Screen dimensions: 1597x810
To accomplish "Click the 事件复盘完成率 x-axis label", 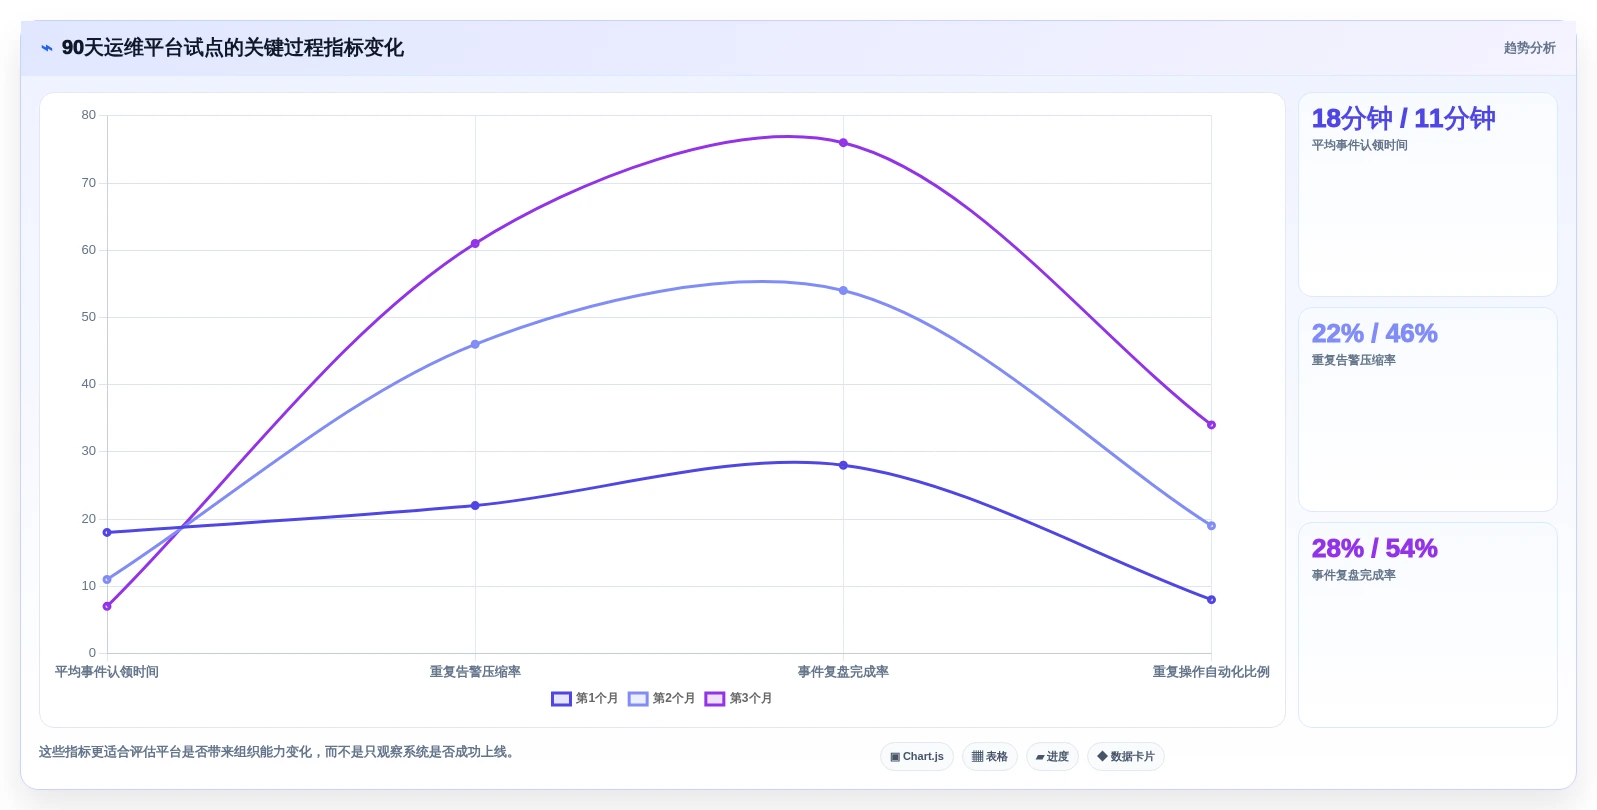I will [x=843, y=672].
